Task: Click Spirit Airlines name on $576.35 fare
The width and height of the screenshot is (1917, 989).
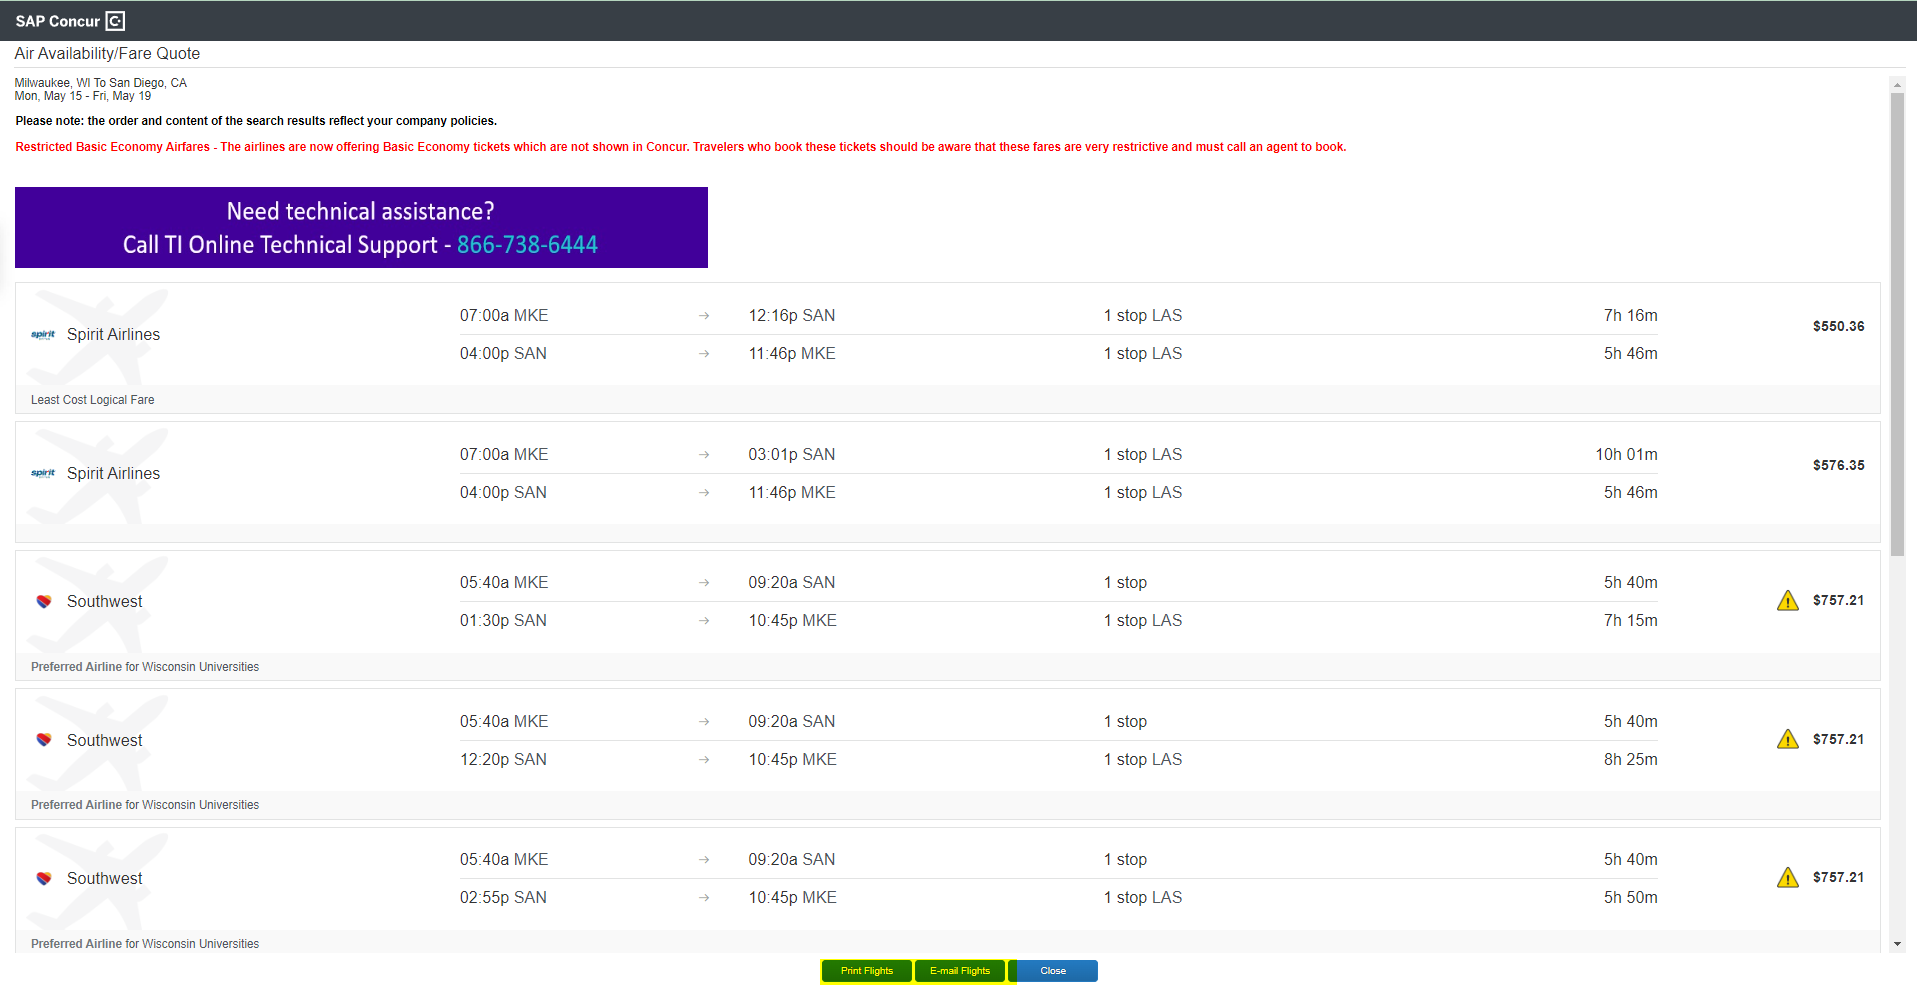Action: tap(113, 474)
